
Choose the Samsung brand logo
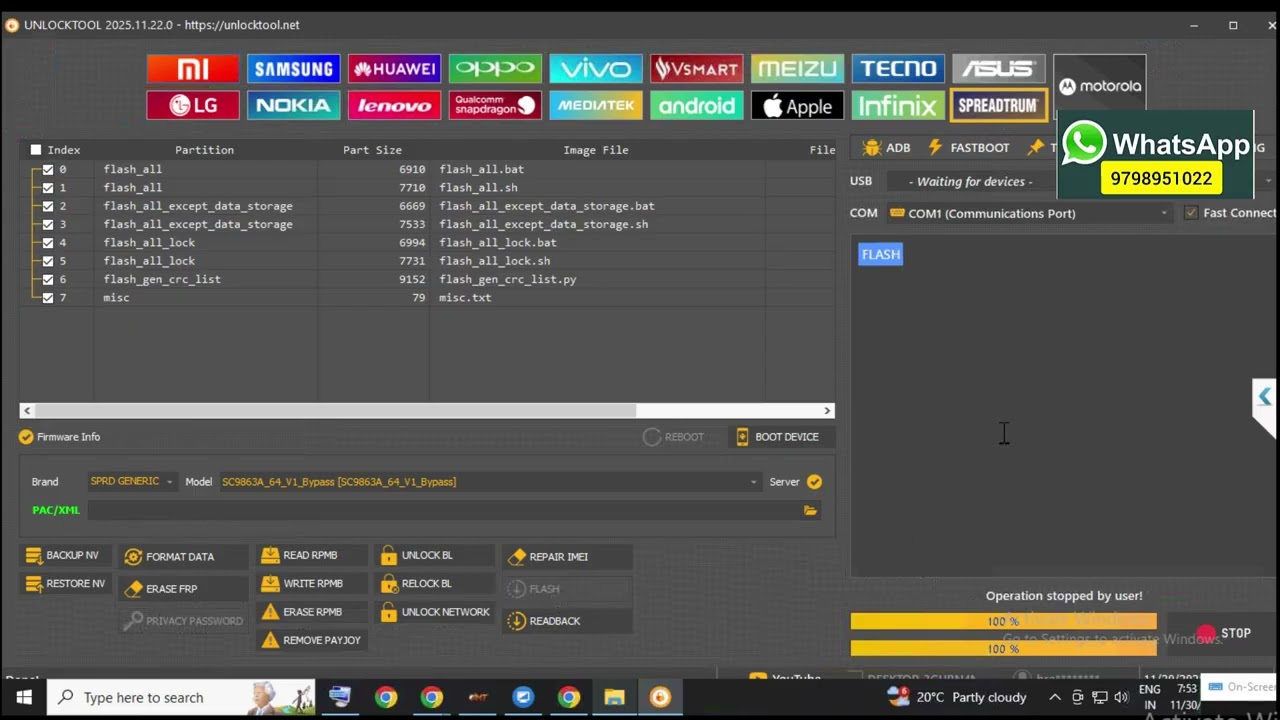coord(294,68)
